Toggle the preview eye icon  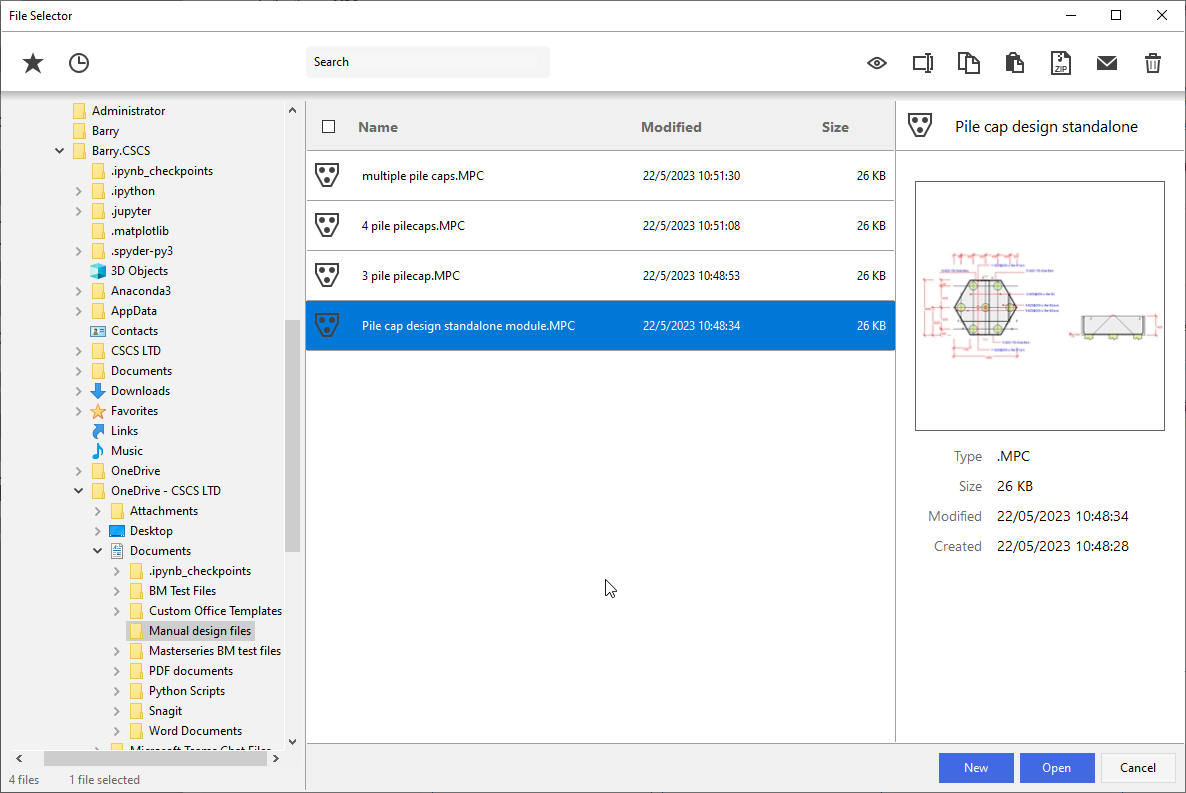pyautogui.click(x=877, y=63)
